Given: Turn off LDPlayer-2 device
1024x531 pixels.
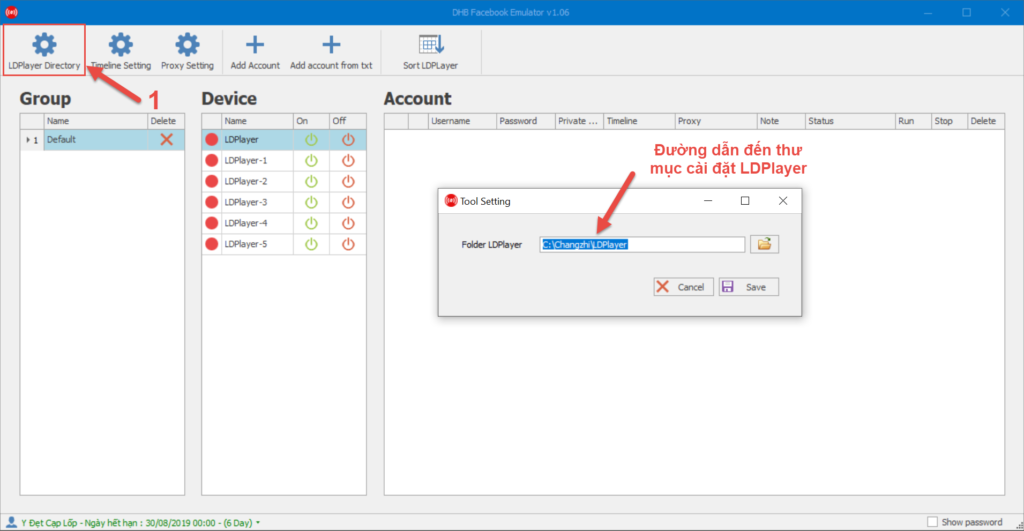Looking at the screenshot, I should point(348,181).
